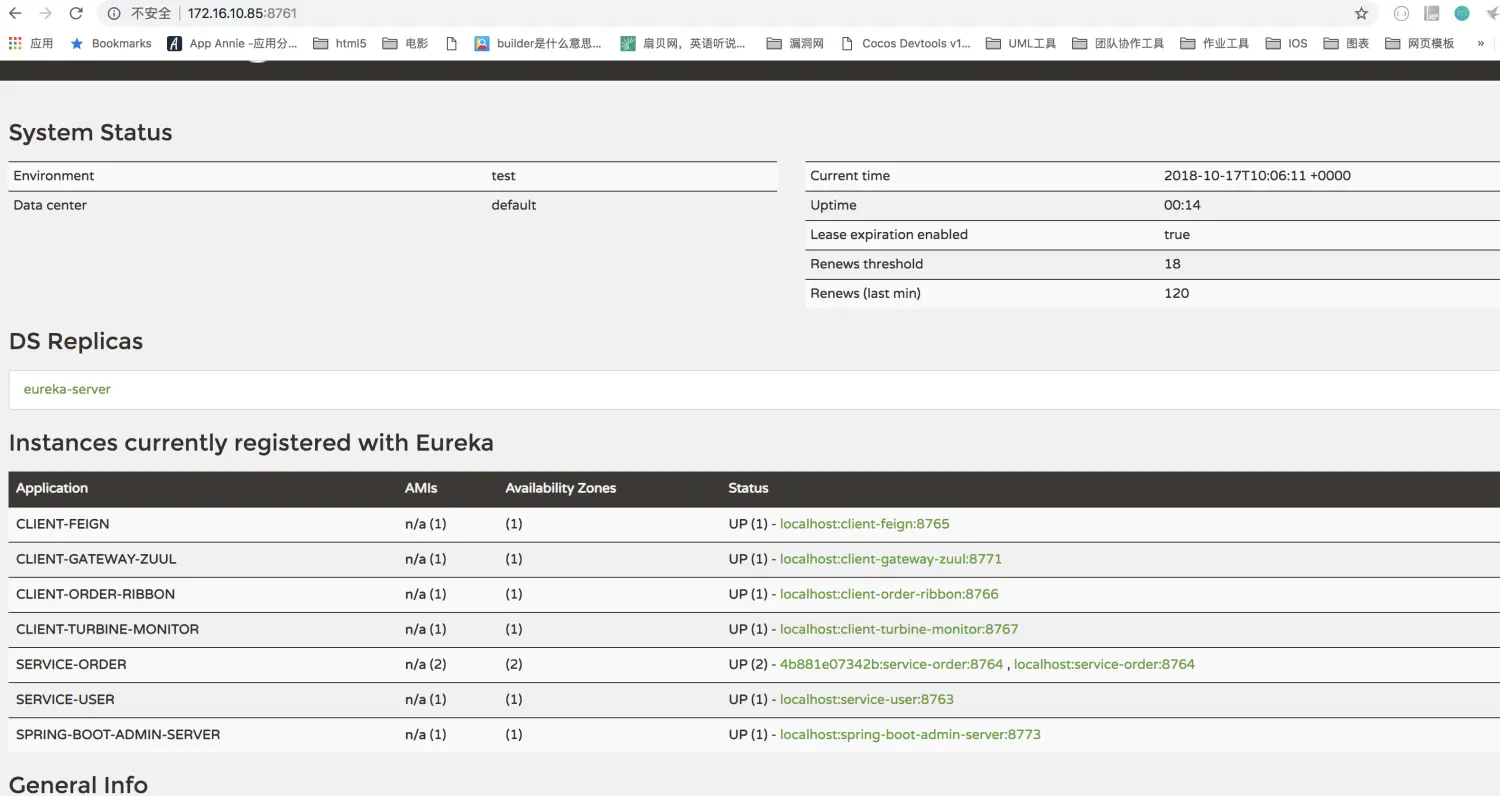1500x796 pixels.
Task: Click the Renews threshold value 18
Action: [x=1172, y=264]
